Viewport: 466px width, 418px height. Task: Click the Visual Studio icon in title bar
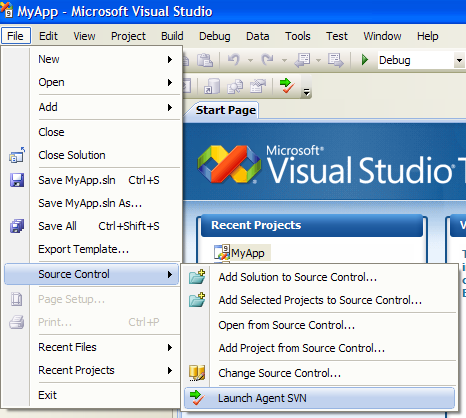(x=7, y=9)
